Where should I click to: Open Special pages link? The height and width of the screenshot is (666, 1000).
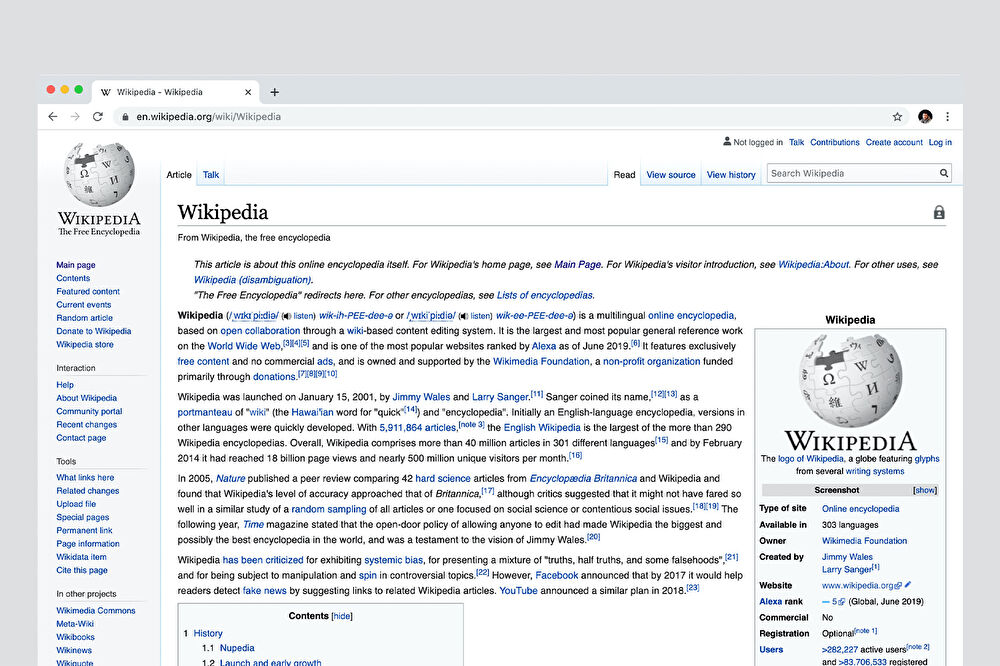coord(82,517)
